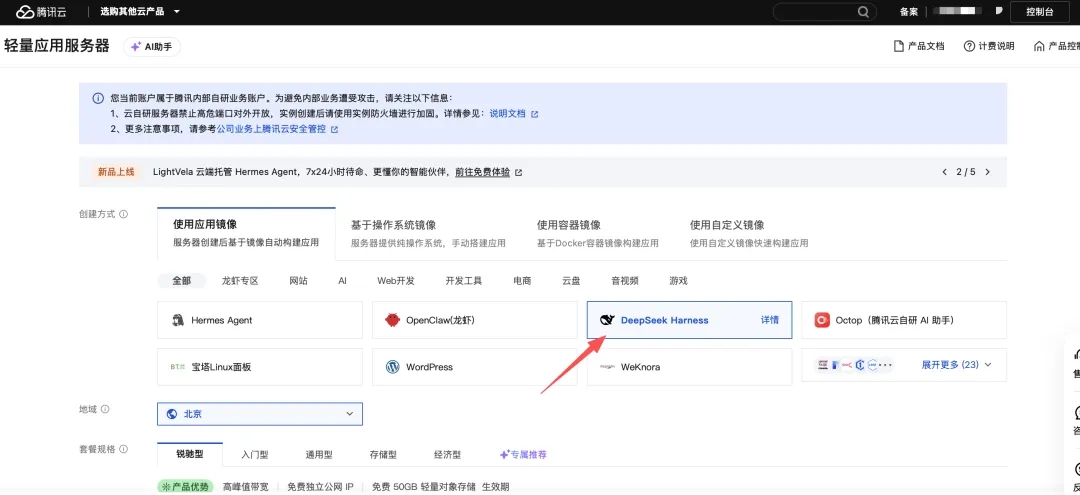The image size is (1080, 495).
Task: Open 详情 for DeepSeek Harness
Action: click(x=770, y=320)
